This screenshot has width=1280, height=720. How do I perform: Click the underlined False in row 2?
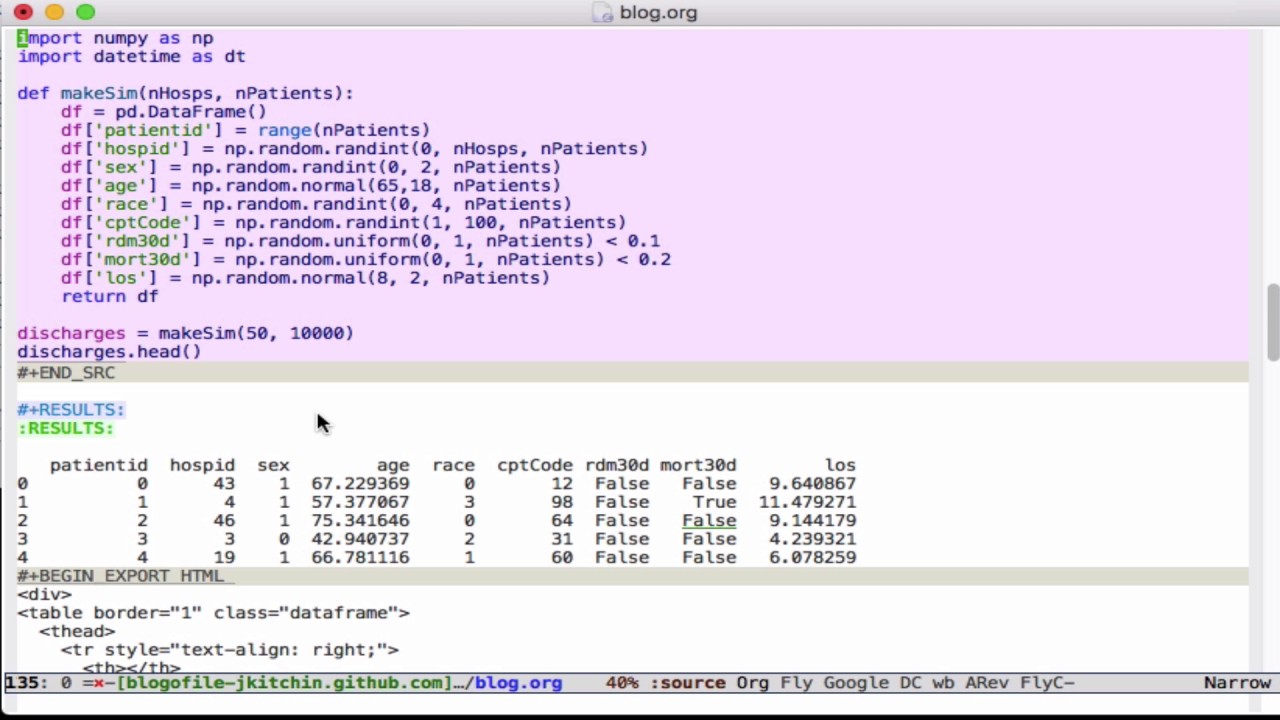[x=709, y=520]
